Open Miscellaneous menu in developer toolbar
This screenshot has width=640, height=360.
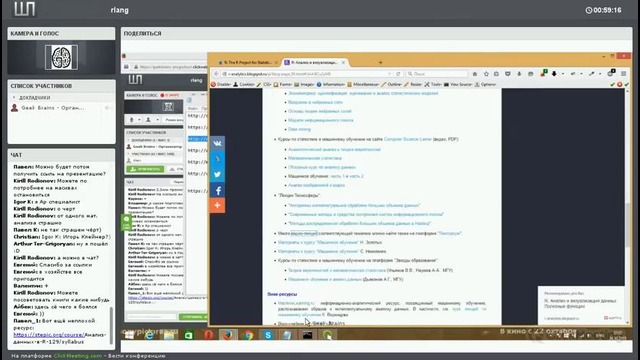[363, 84]
